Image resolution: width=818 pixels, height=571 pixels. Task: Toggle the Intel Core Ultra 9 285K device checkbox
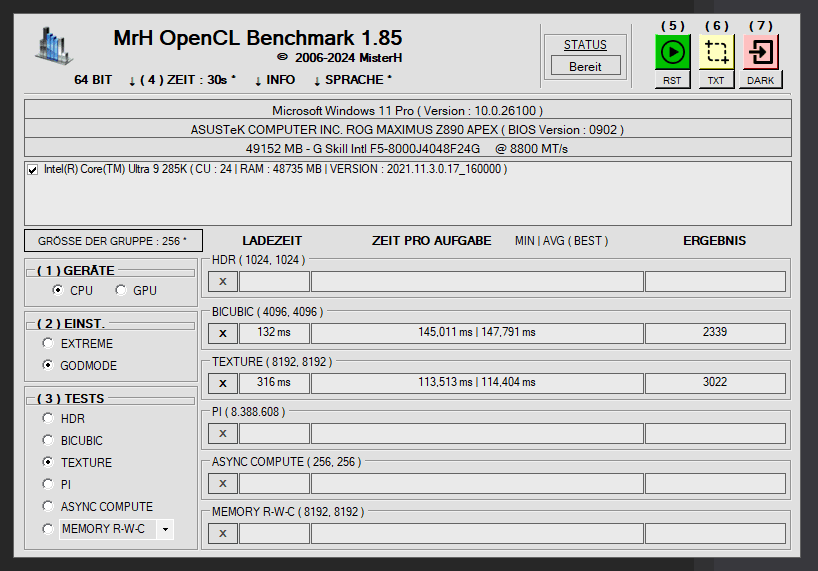point(33,170)
